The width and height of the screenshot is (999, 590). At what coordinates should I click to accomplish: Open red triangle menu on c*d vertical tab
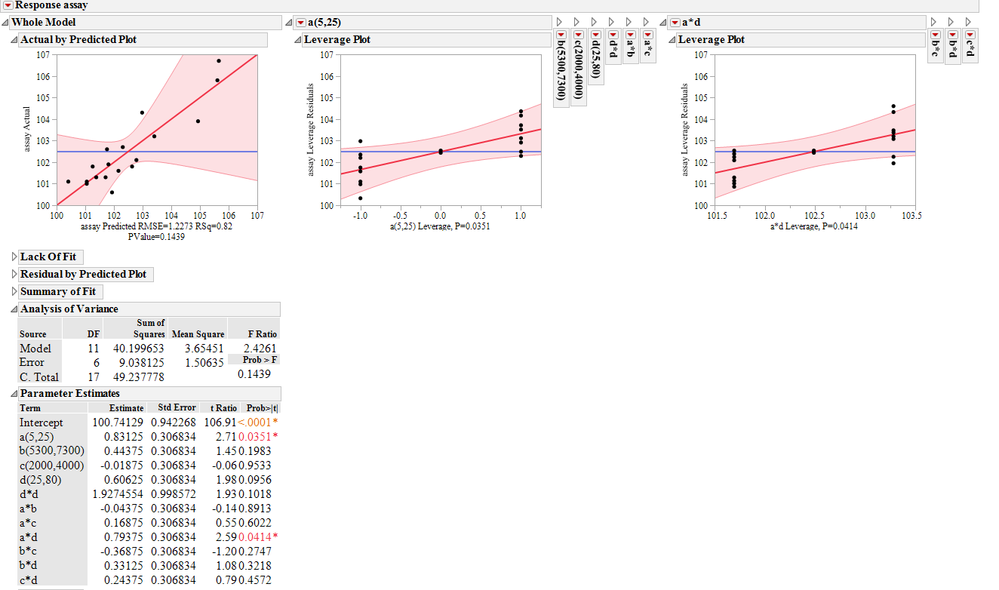click(x=970, y=35)
